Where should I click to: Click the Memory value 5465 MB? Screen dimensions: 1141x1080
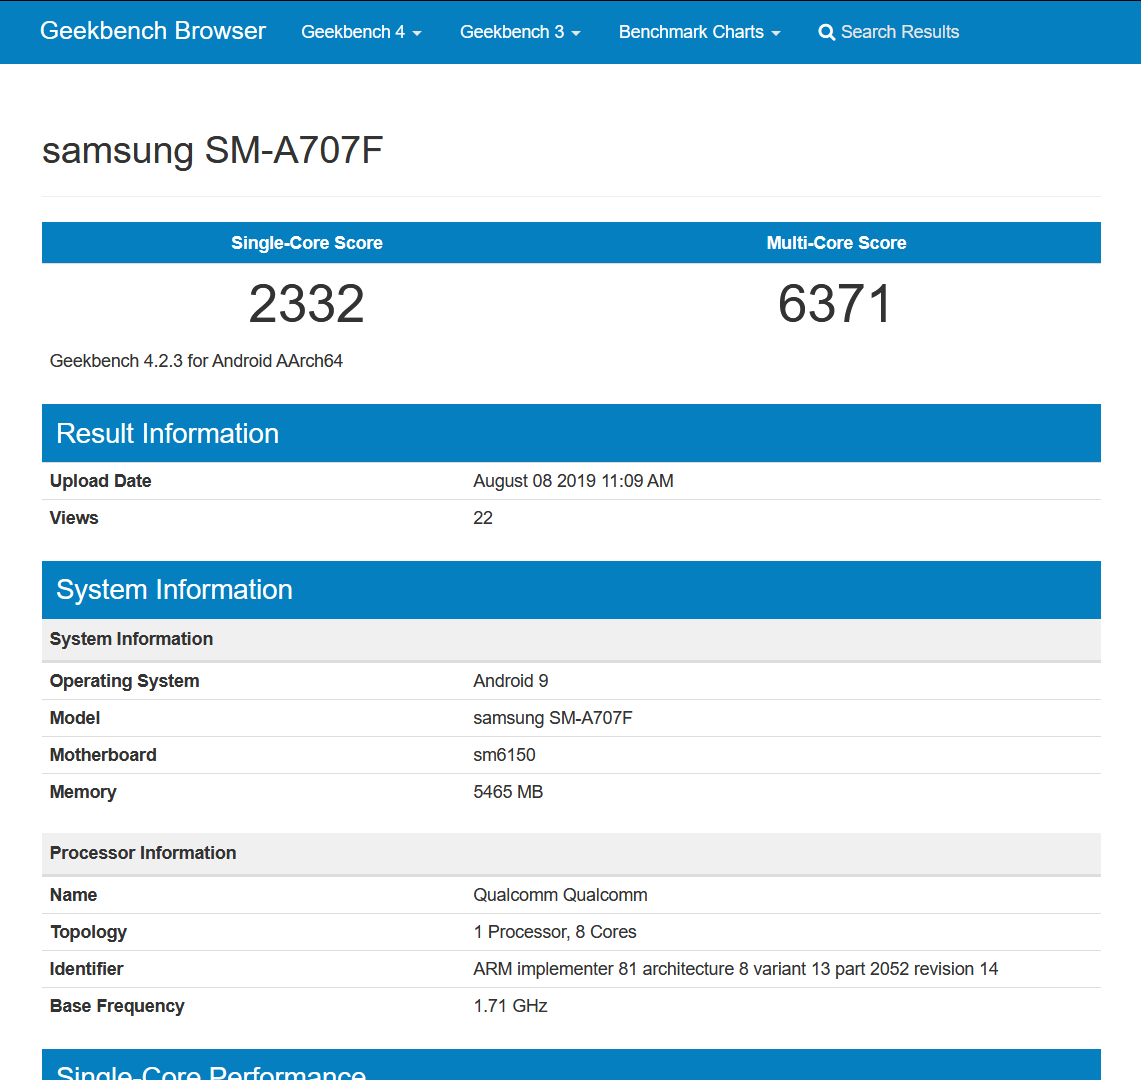pos(508,792)
